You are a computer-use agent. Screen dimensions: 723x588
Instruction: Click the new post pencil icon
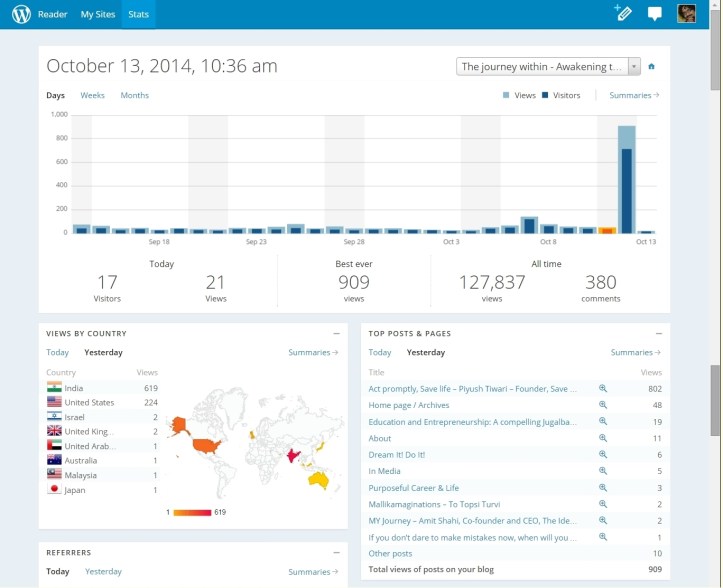coord(623,14)
